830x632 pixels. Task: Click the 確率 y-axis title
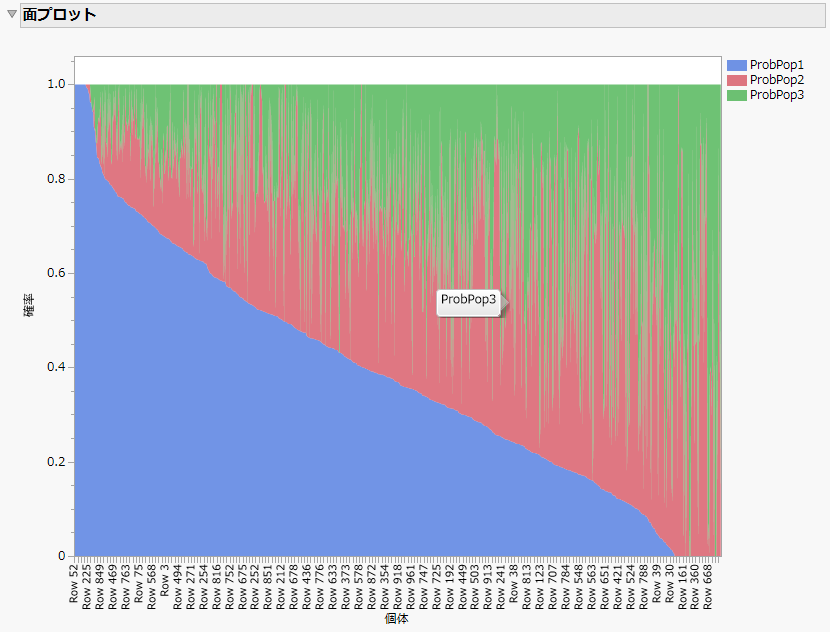(x=30, y=305)
